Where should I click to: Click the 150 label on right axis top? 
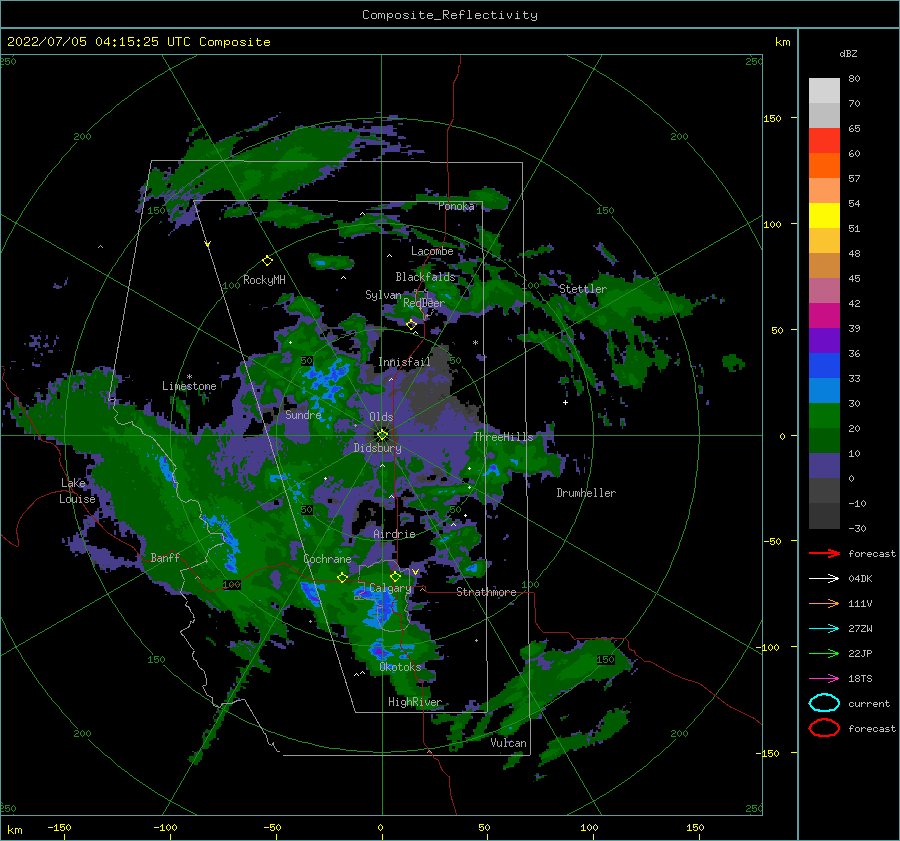pos(772,118)
